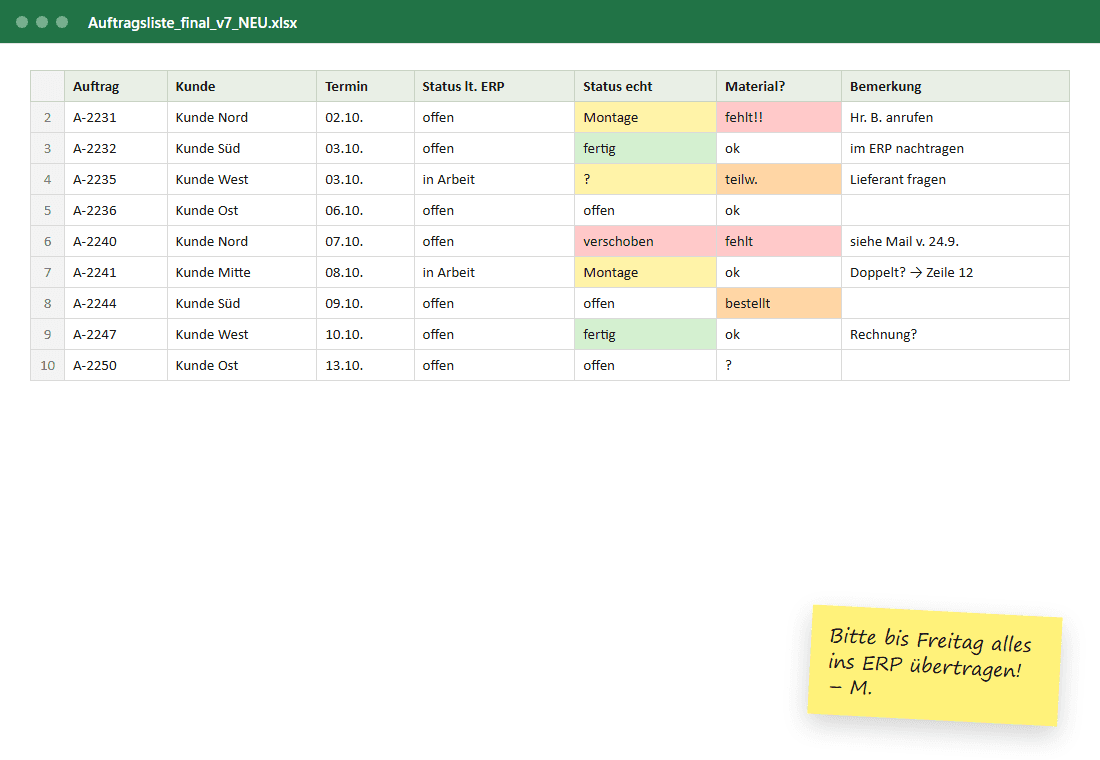
Task: Click cell A-2241
Action: tap(116, 272)
